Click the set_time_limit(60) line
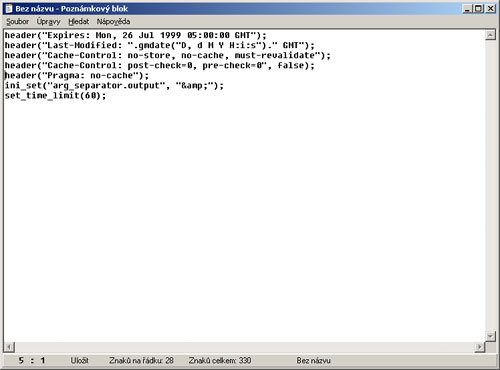This screenshot has height=370, width=500. pos(55,96)
